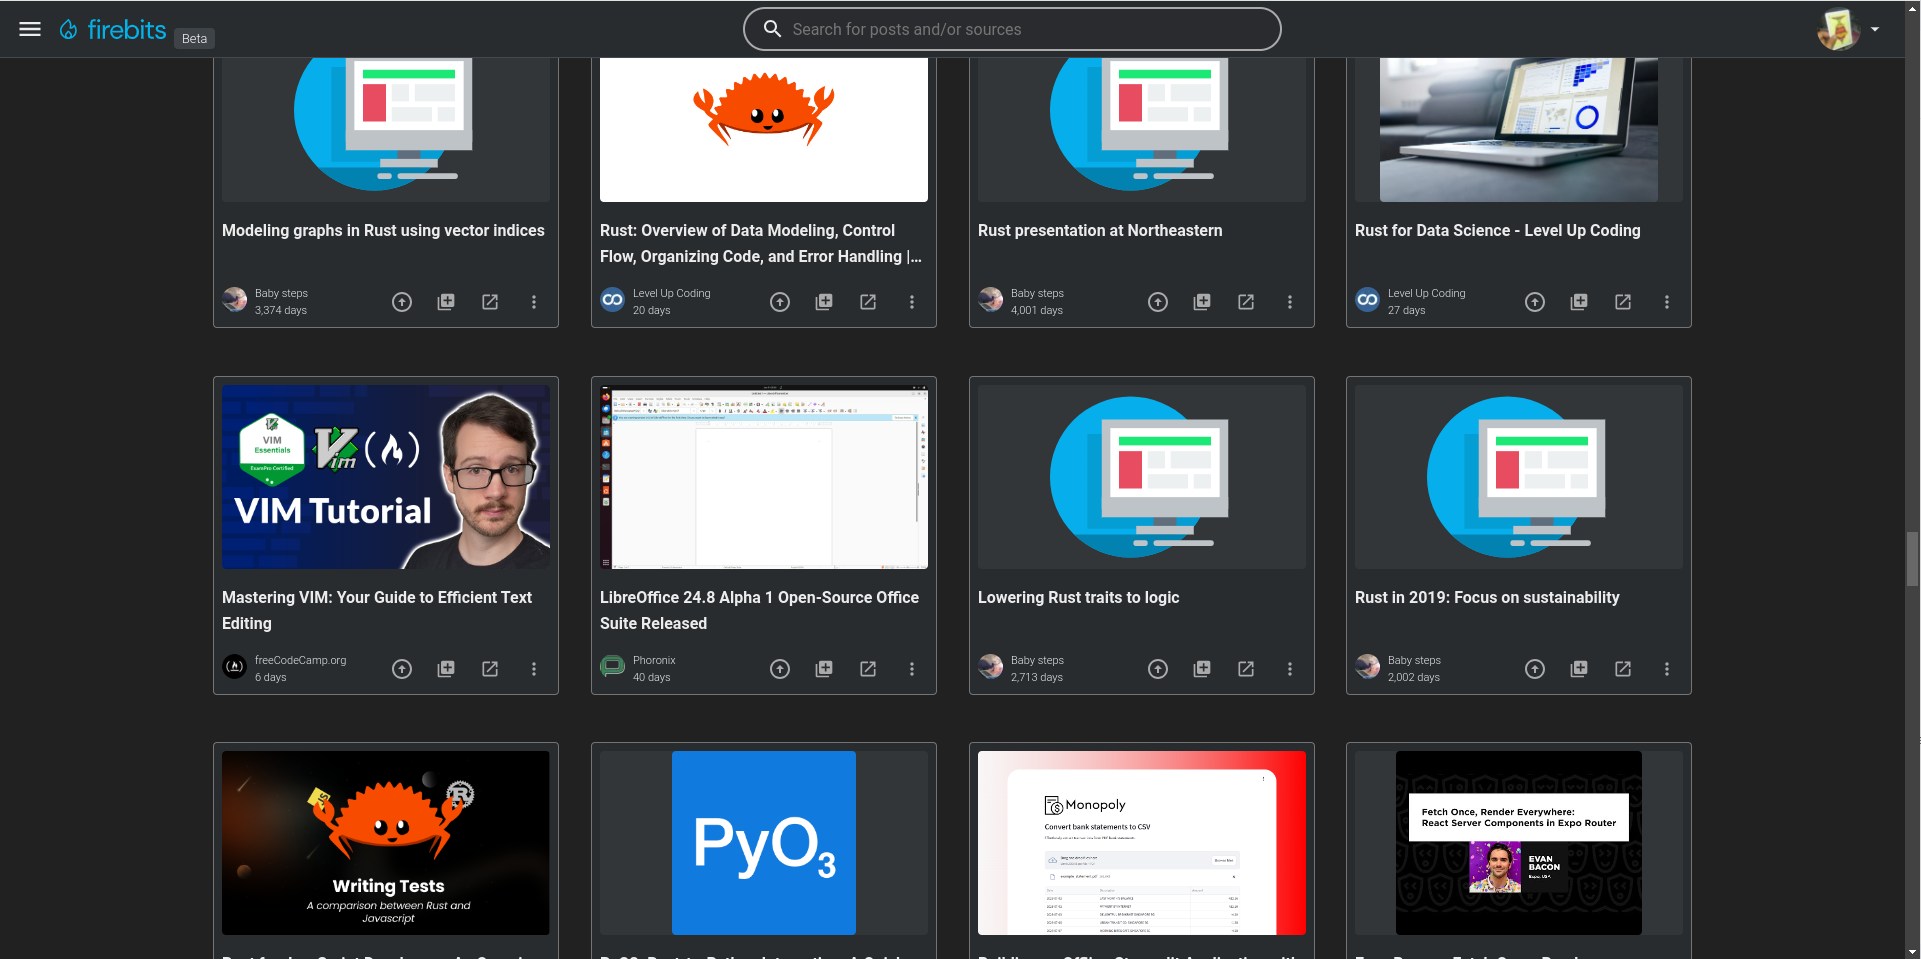The width and height of the screenshot is (1921, 959).
Task: Upvote Rust for Data Science post
Action: point(1535,302)
